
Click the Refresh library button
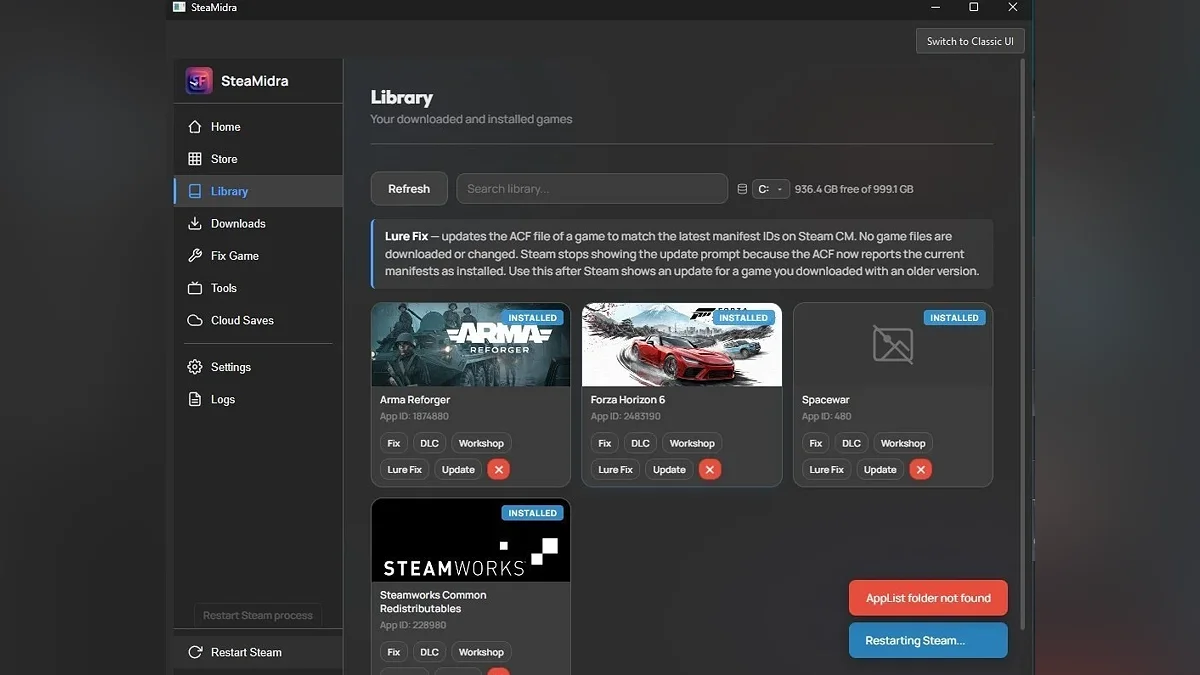pos(409,189)
